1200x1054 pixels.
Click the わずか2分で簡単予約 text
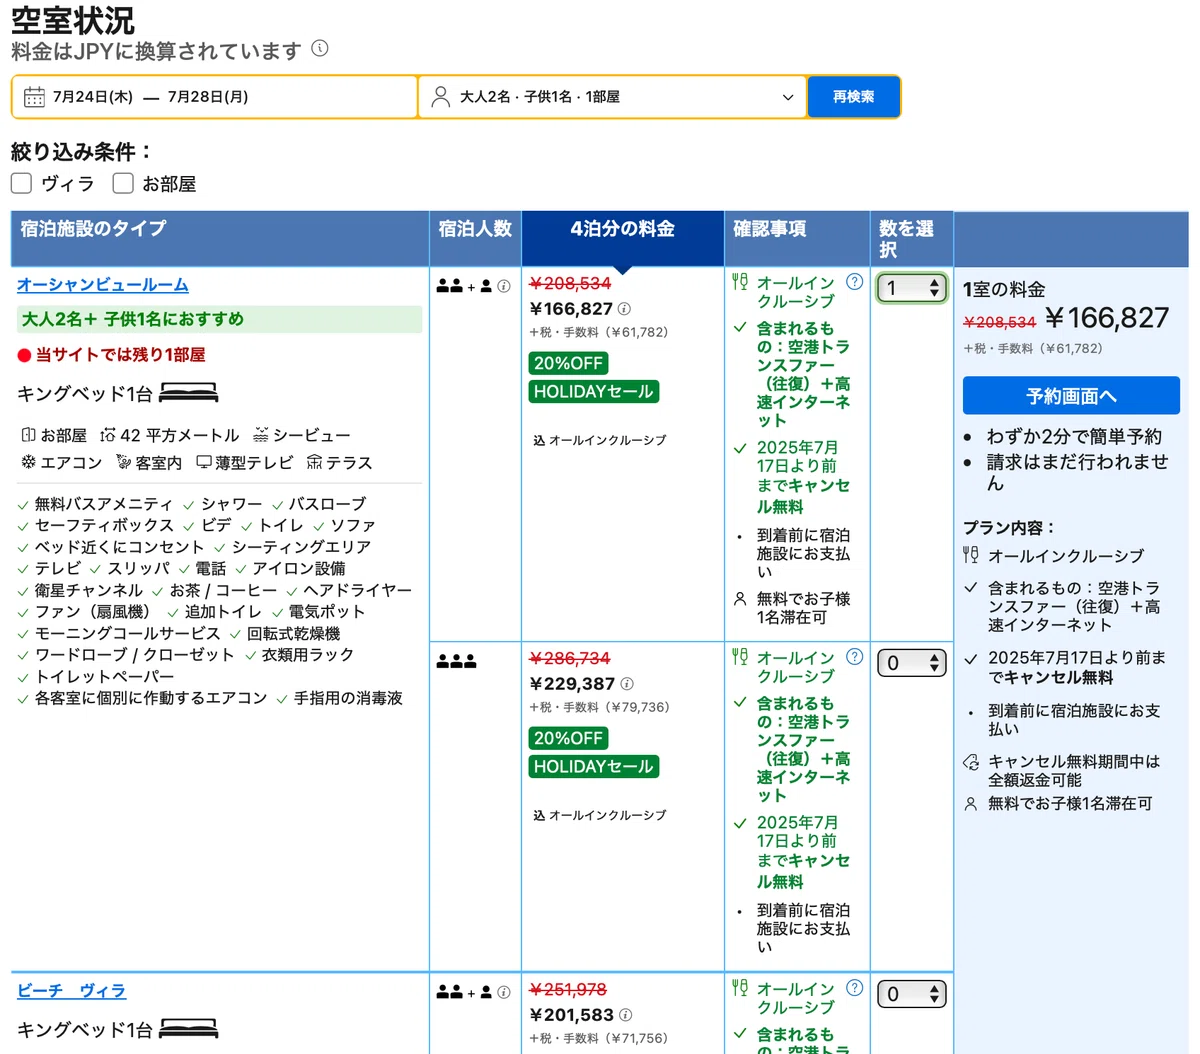(x=1074, y=437)
